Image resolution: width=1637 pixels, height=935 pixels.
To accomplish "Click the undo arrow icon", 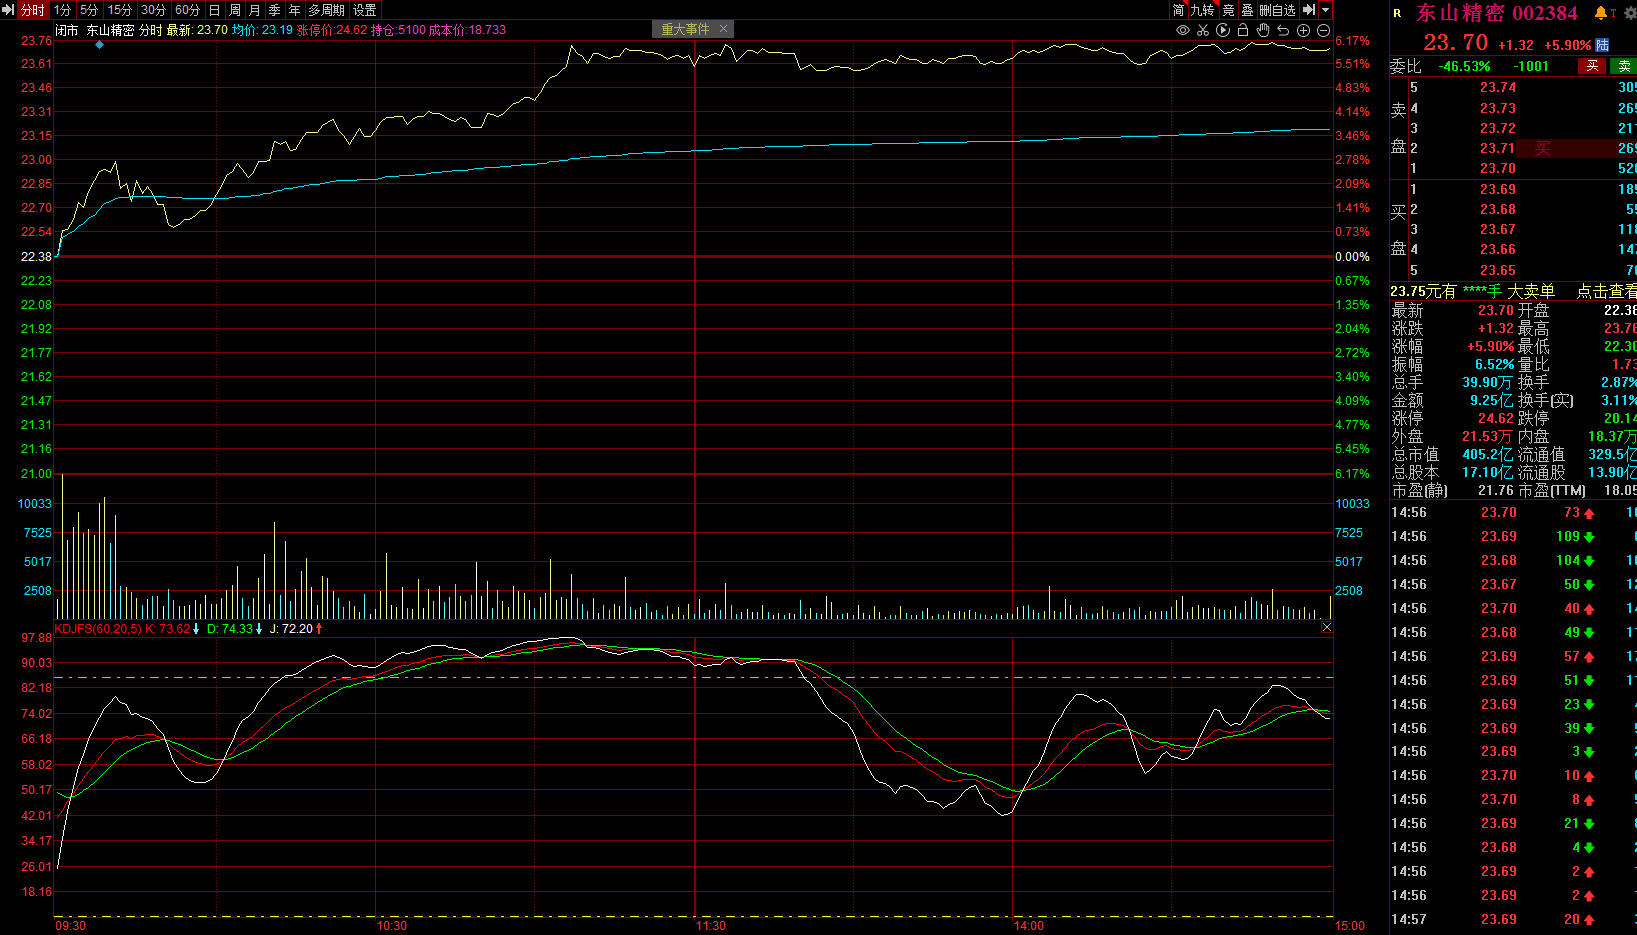I will coord(1283,30).
